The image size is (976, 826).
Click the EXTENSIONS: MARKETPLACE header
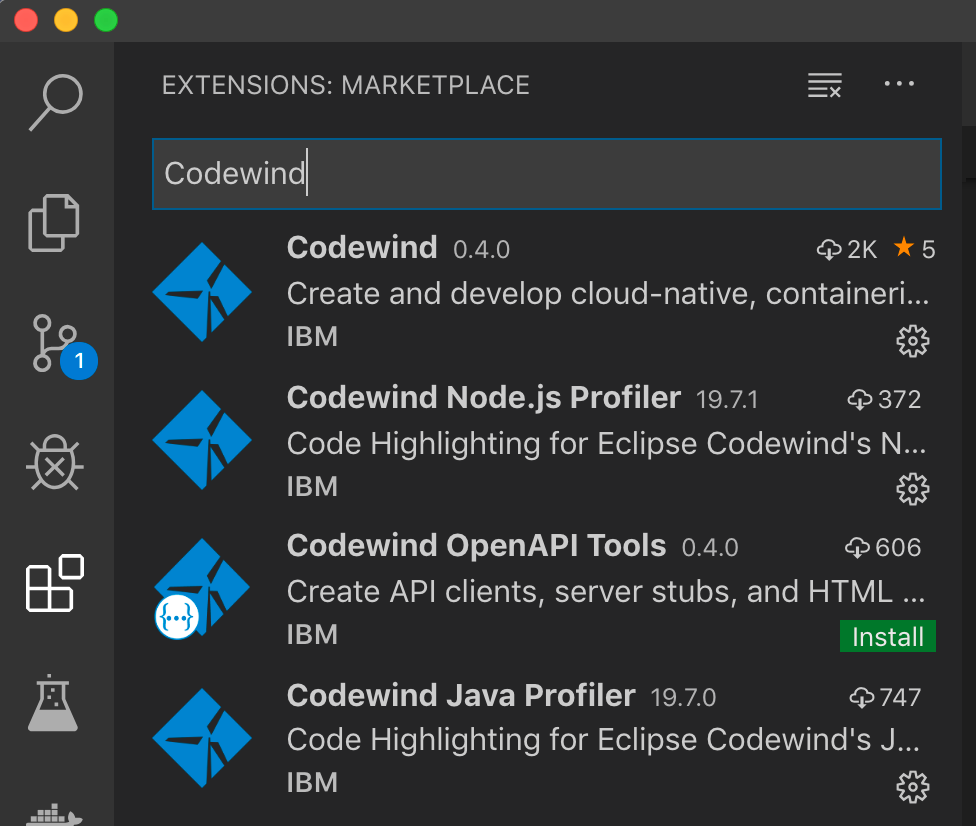pos(345,85)
